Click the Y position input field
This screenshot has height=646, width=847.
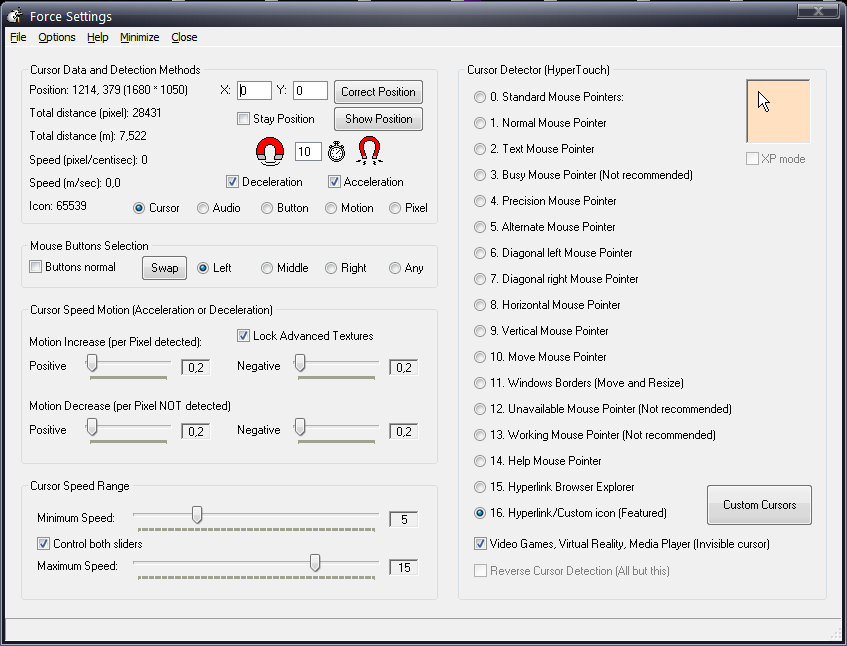click(x=311, y=91)
